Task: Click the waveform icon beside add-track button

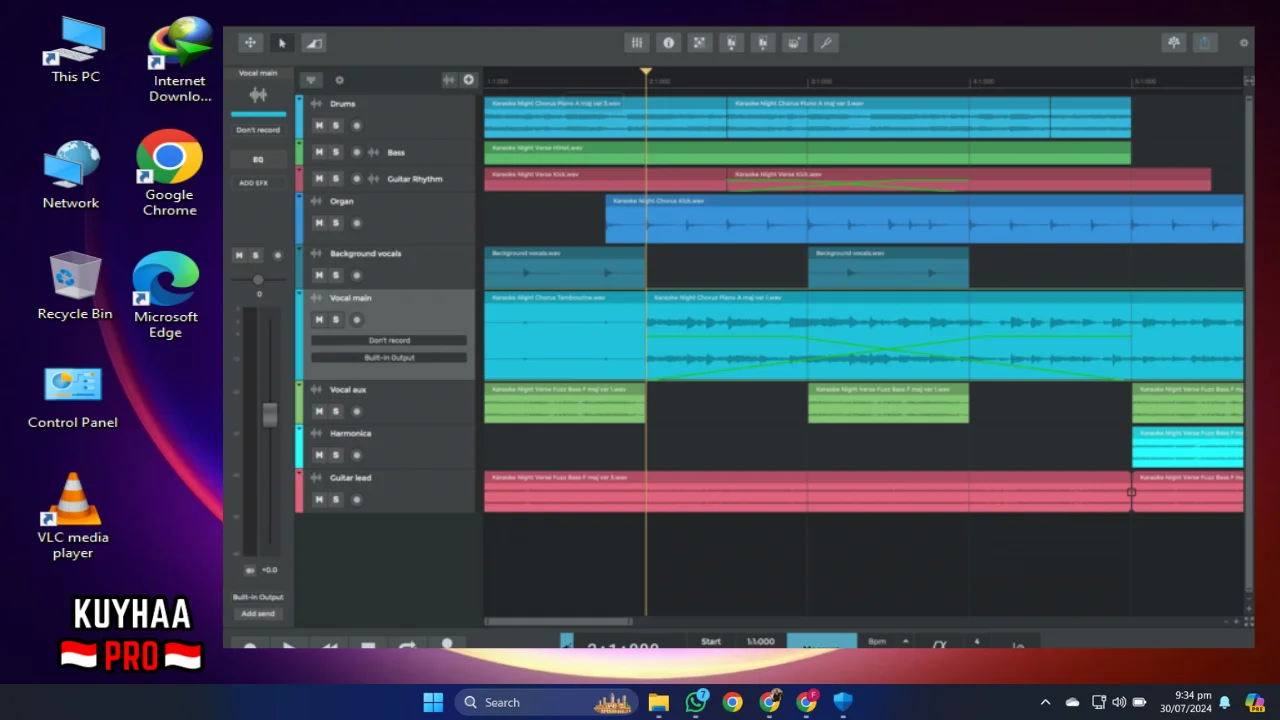Action: tap(449, 80)
